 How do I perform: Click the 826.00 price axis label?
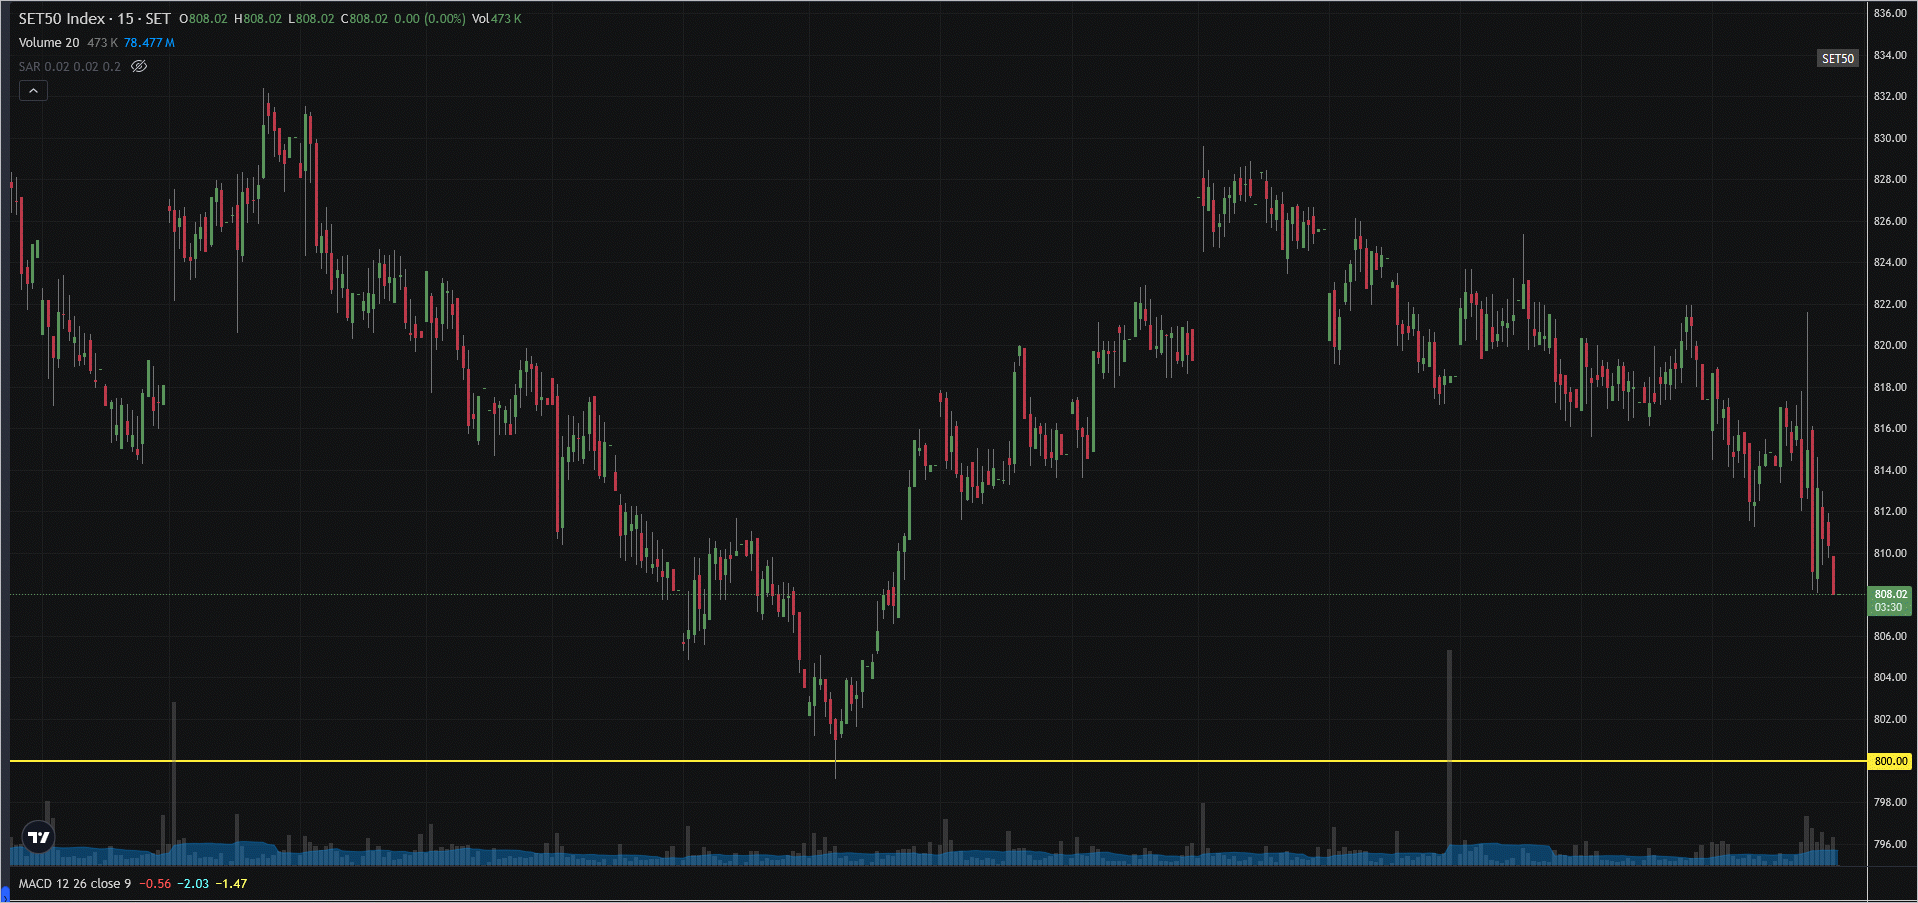coord(1890,221)
